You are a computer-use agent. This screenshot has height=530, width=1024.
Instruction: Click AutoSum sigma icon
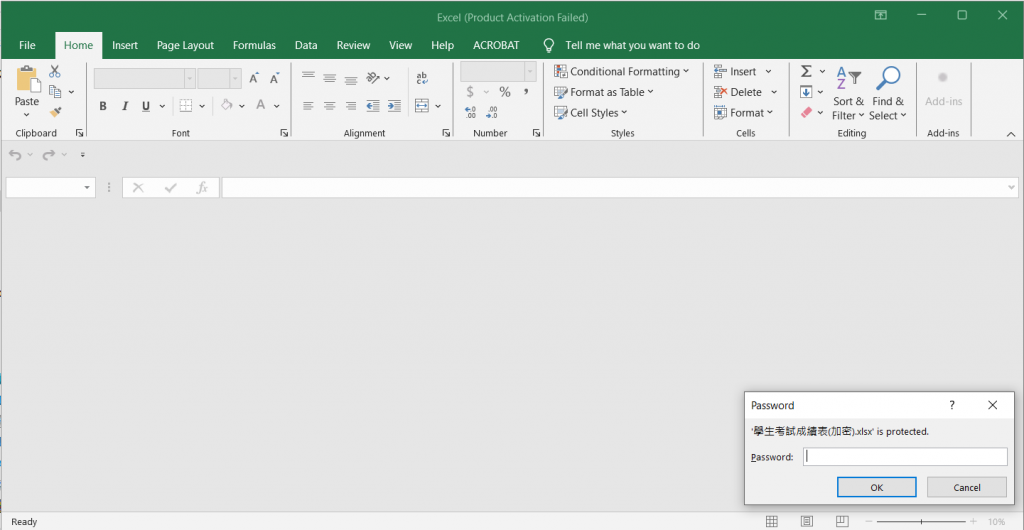pos(807,71)
